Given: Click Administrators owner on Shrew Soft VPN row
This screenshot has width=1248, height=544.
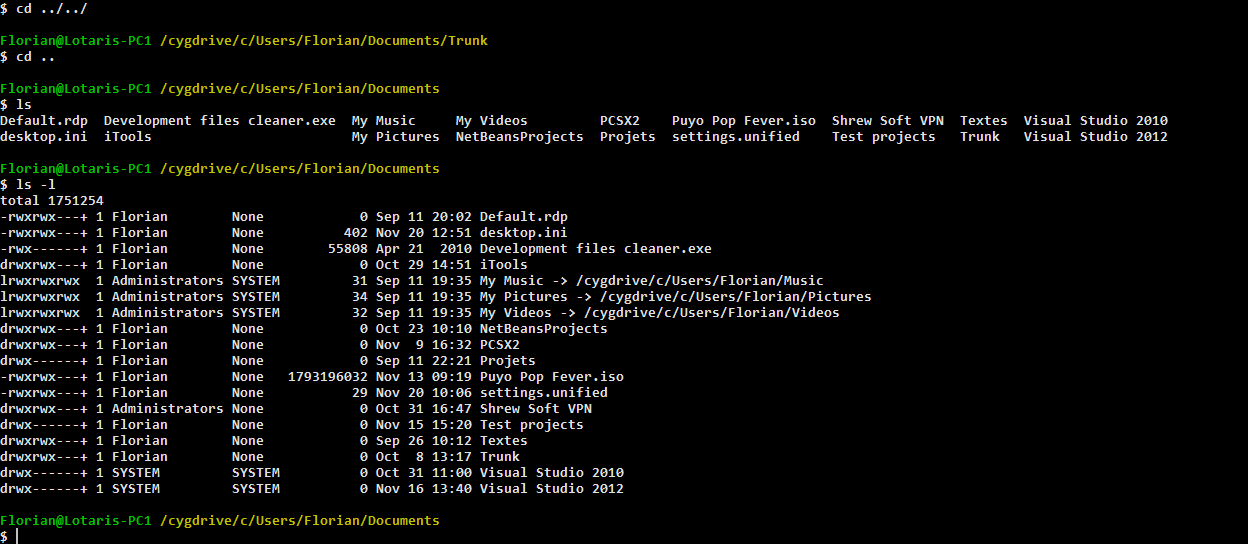Looking at the screenshot, I should (167, 409).
